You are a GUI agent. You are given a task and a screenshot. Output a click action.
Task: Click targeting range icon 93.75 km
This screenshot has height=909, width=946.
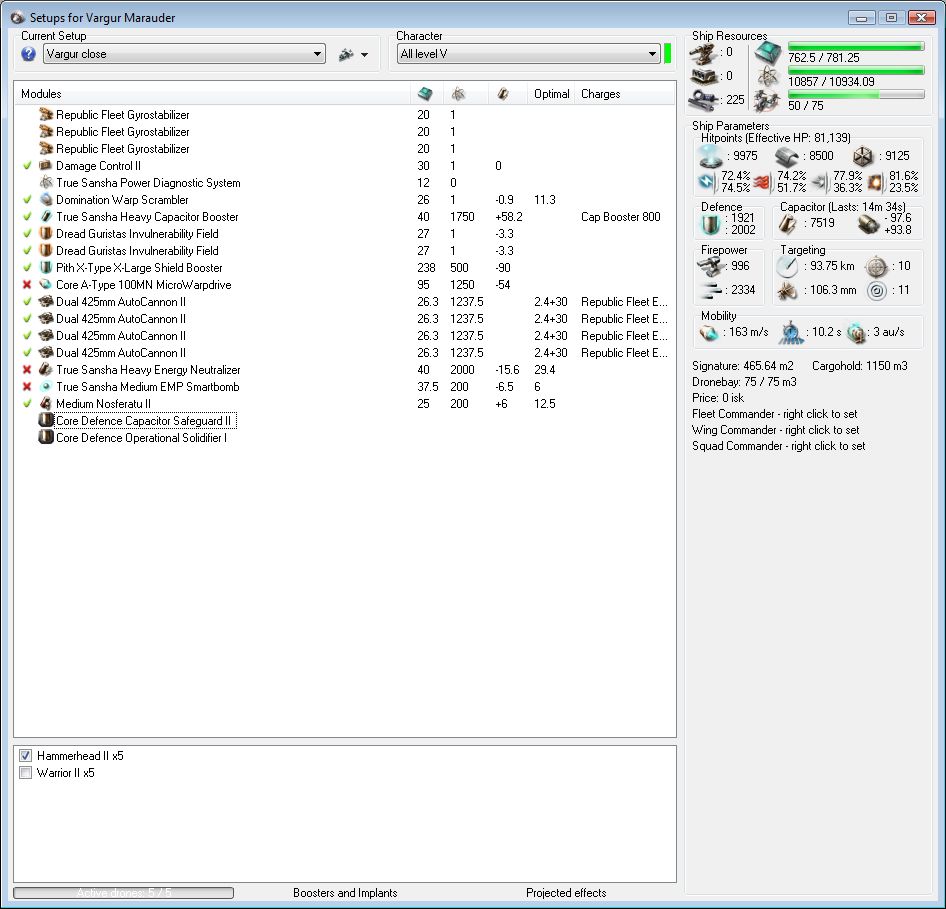787,266
